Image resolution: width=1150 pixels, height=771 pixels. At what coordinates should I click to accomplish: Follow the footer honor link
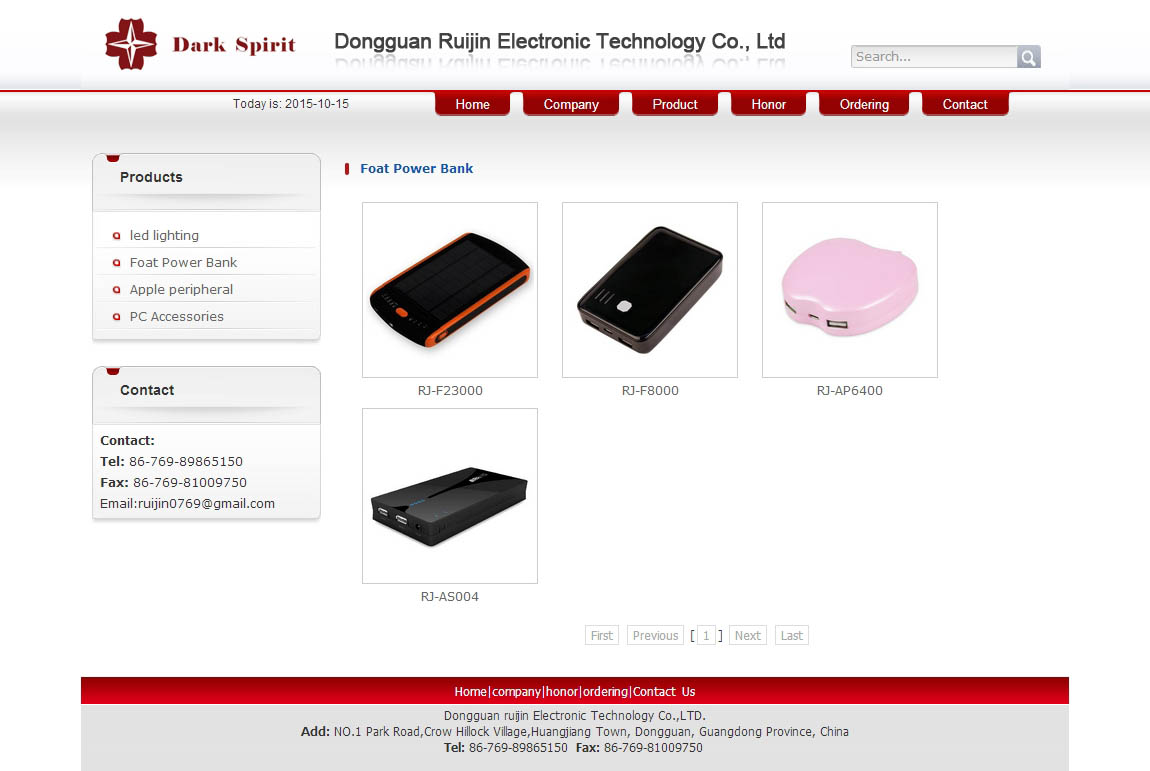click(x=562, y=692)
